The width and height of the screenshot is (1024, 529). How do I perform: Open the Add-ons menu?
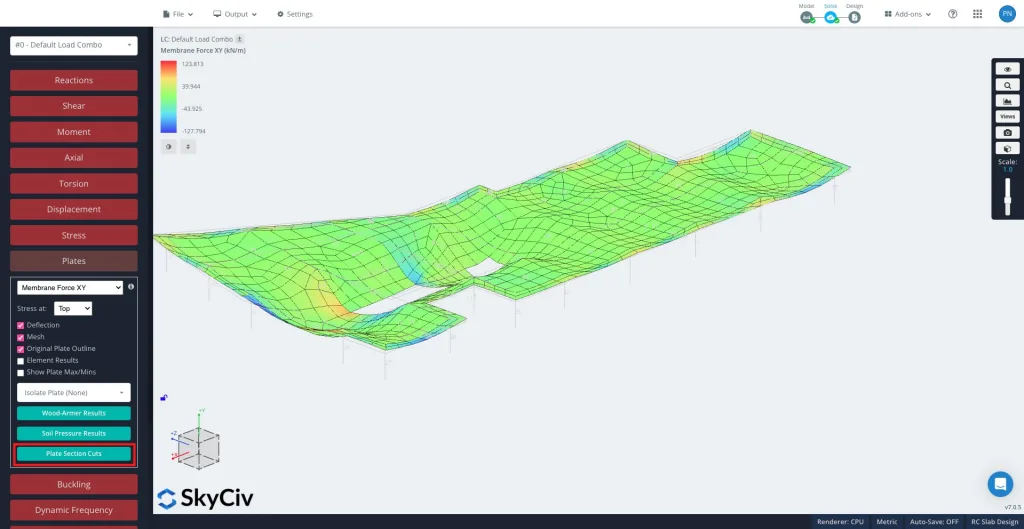pos(908,14)
